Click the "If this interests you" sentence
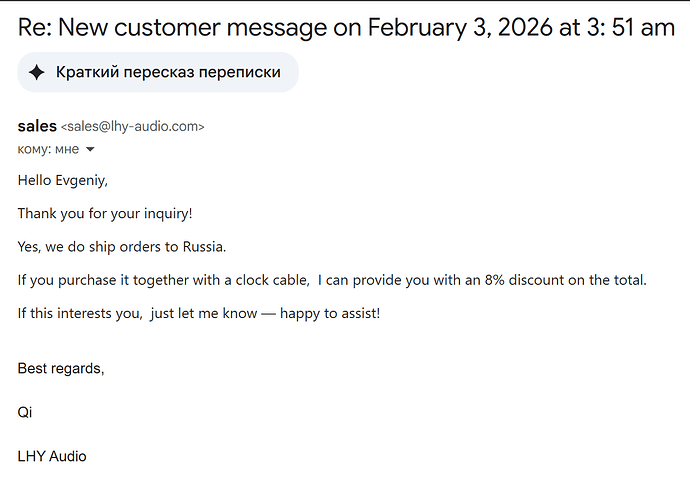This screenshot has height=497, width=690. [80, 313]
